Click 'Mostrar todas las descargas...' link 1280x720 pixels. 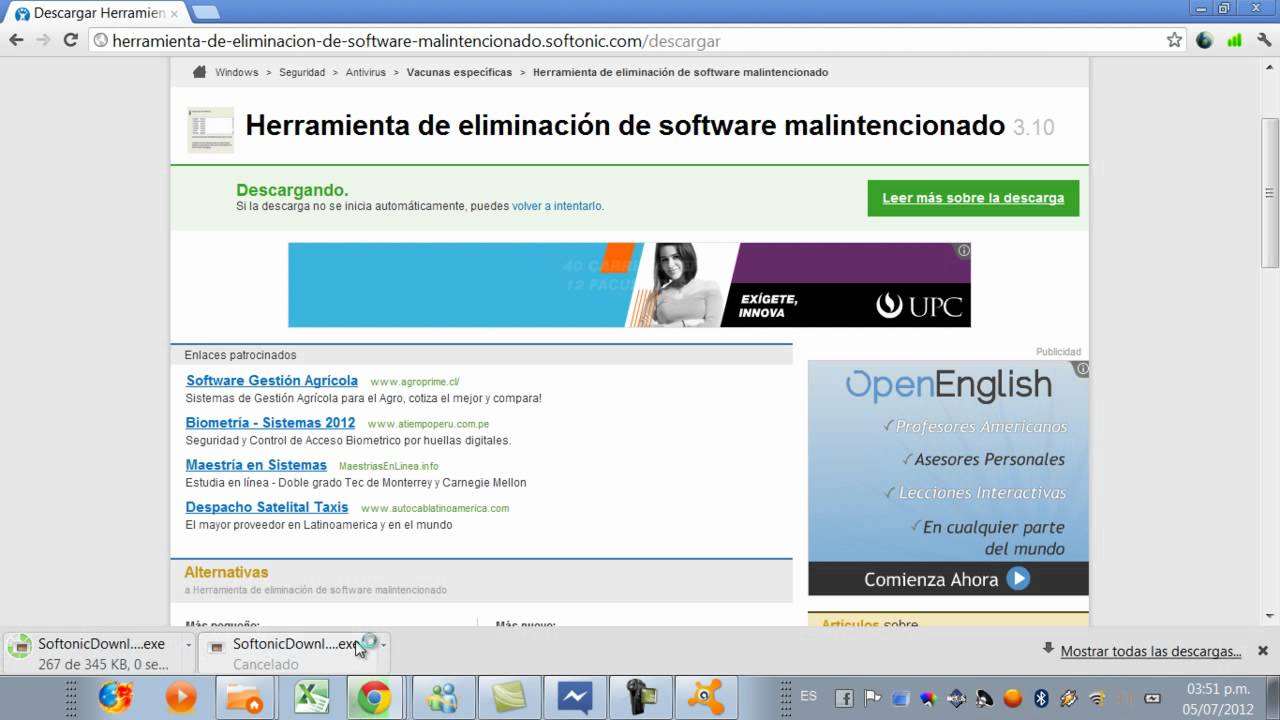pyautogui.click(x=1151, y=651)
